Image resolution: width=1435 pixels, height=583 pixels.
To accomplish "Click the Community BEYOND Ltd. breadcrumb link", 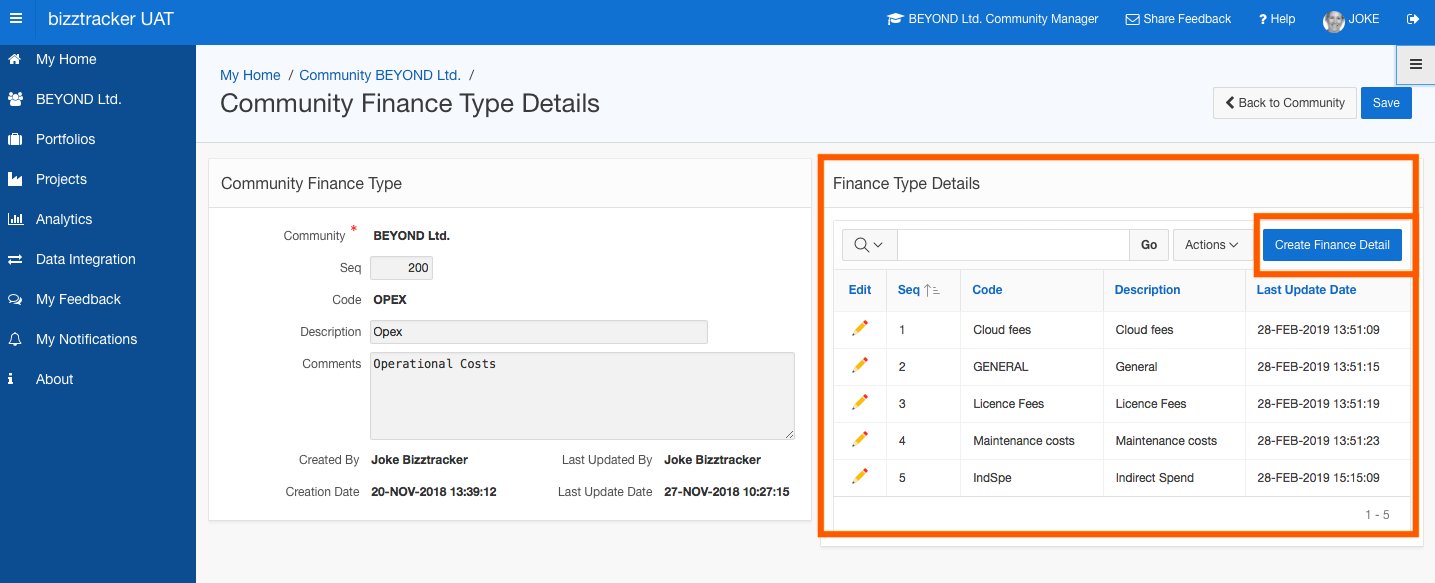I will point(380,75).
